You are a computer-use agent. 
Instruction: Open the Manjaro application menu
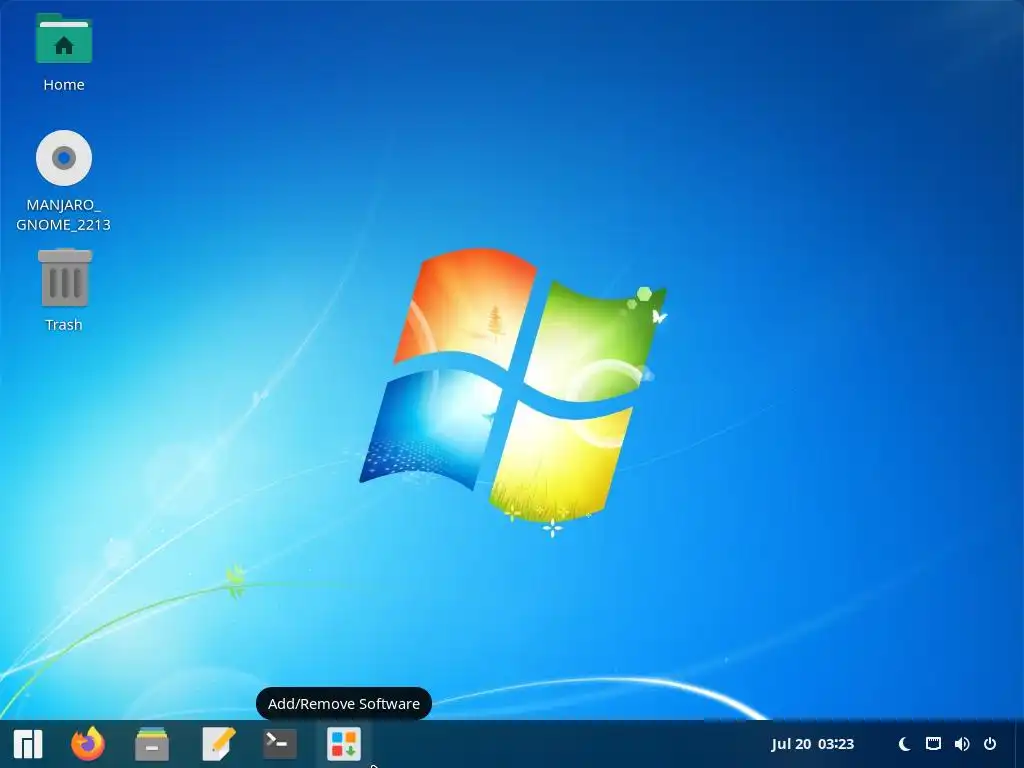(x=28, y=744)
